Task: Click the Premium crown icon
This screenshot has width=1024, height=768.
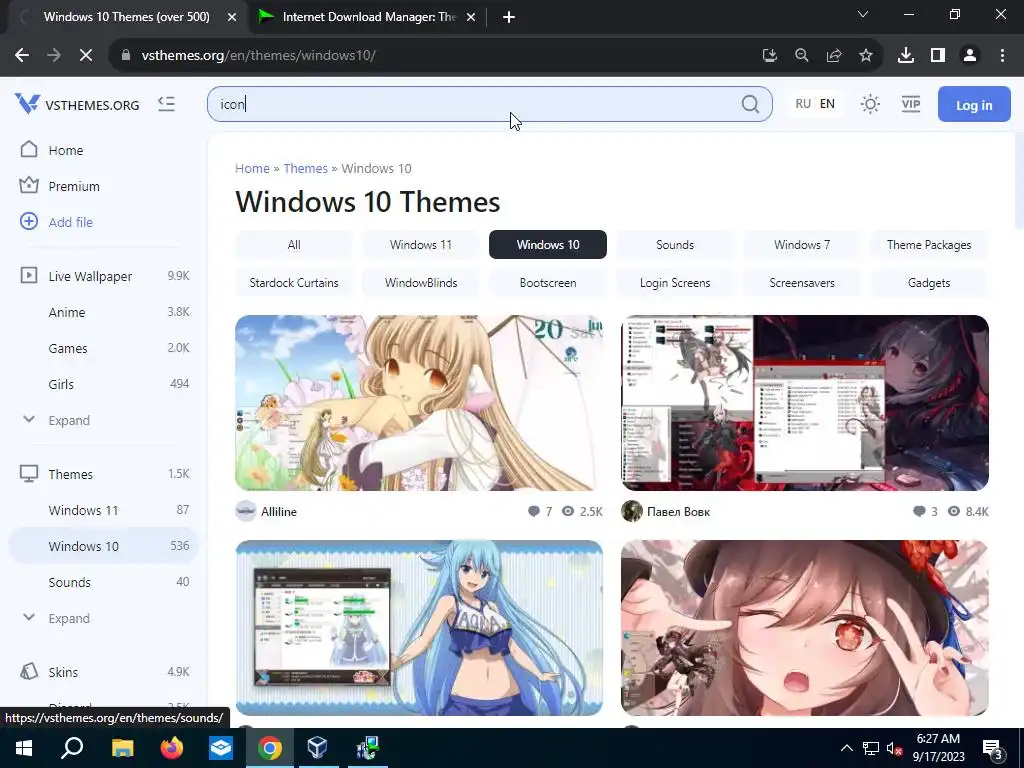Action: tap(29, 185)
